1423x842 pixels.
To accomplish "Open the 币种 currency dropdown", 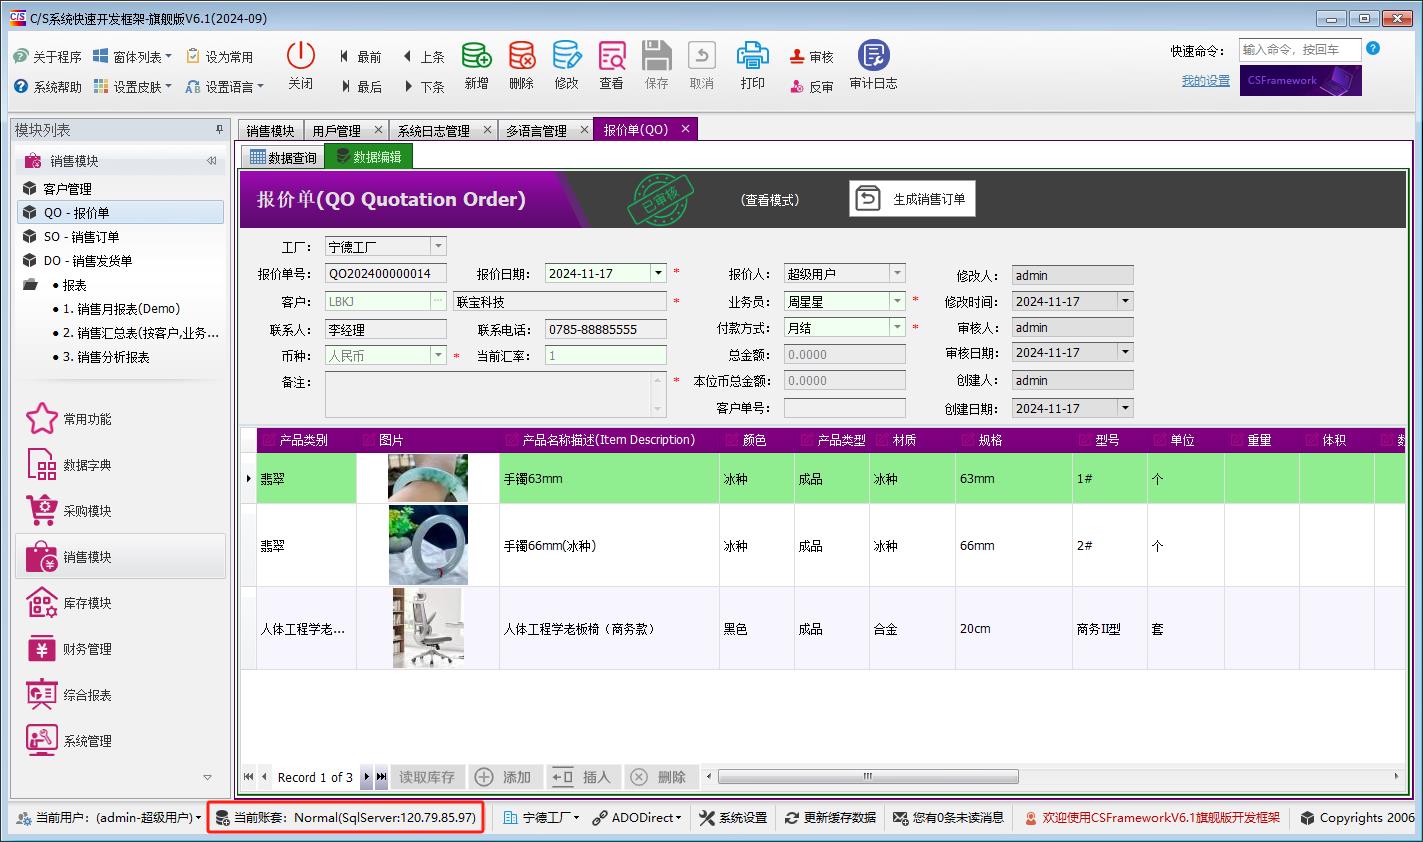I will click(438, 354).
